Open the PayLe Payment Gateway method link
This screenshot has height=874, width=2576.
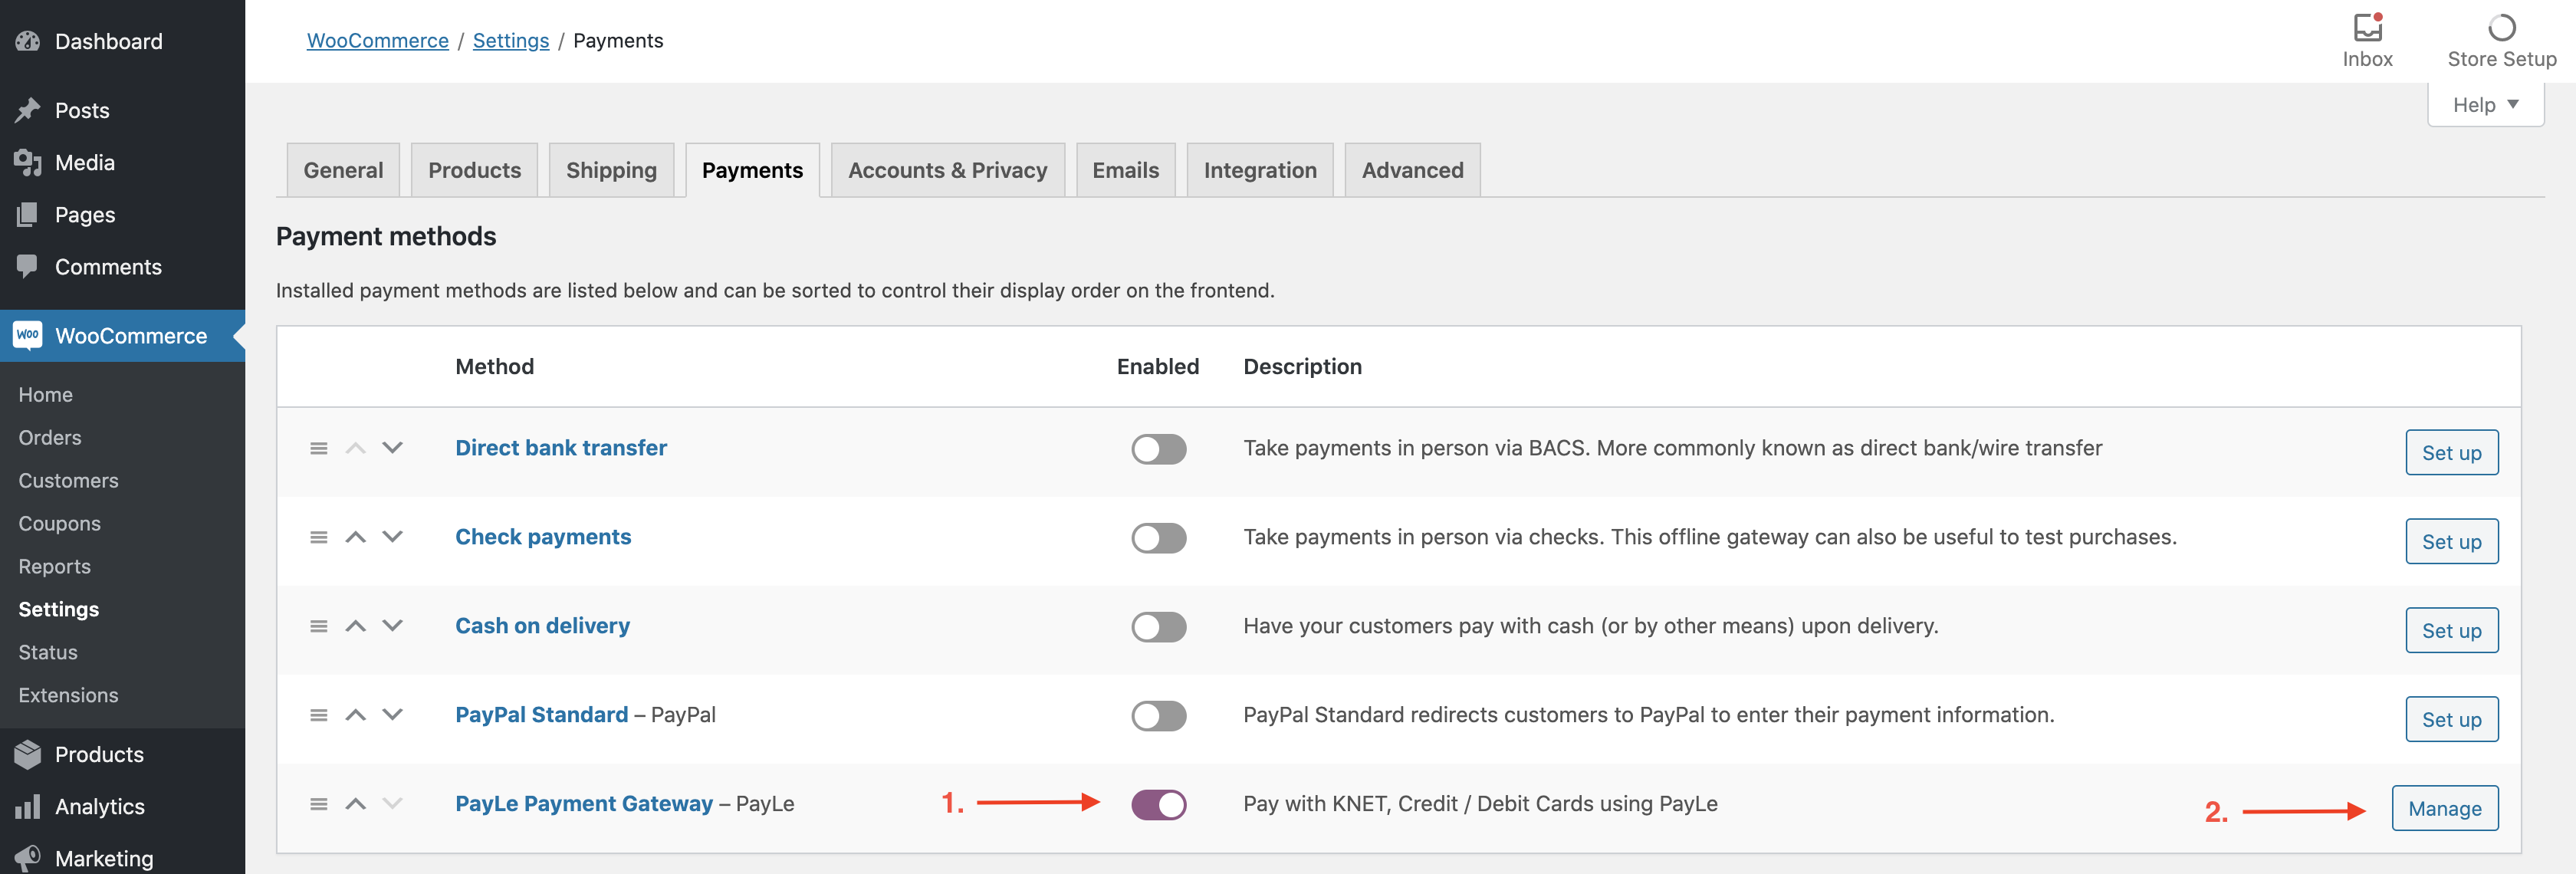click(x=584, y=804)
